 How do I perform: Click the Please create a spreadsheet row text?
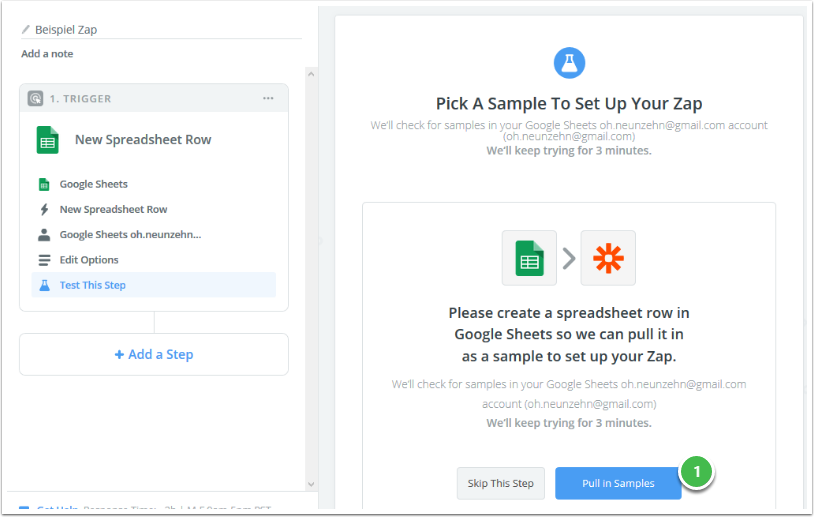coord(569,335)
